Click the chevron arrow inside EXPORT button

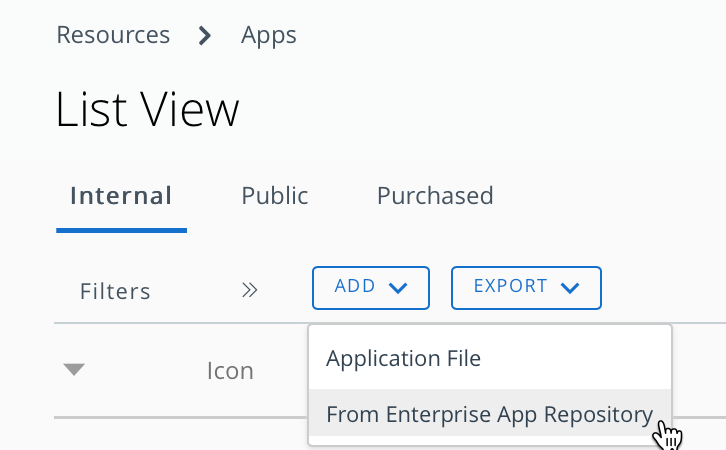(570, 288)
